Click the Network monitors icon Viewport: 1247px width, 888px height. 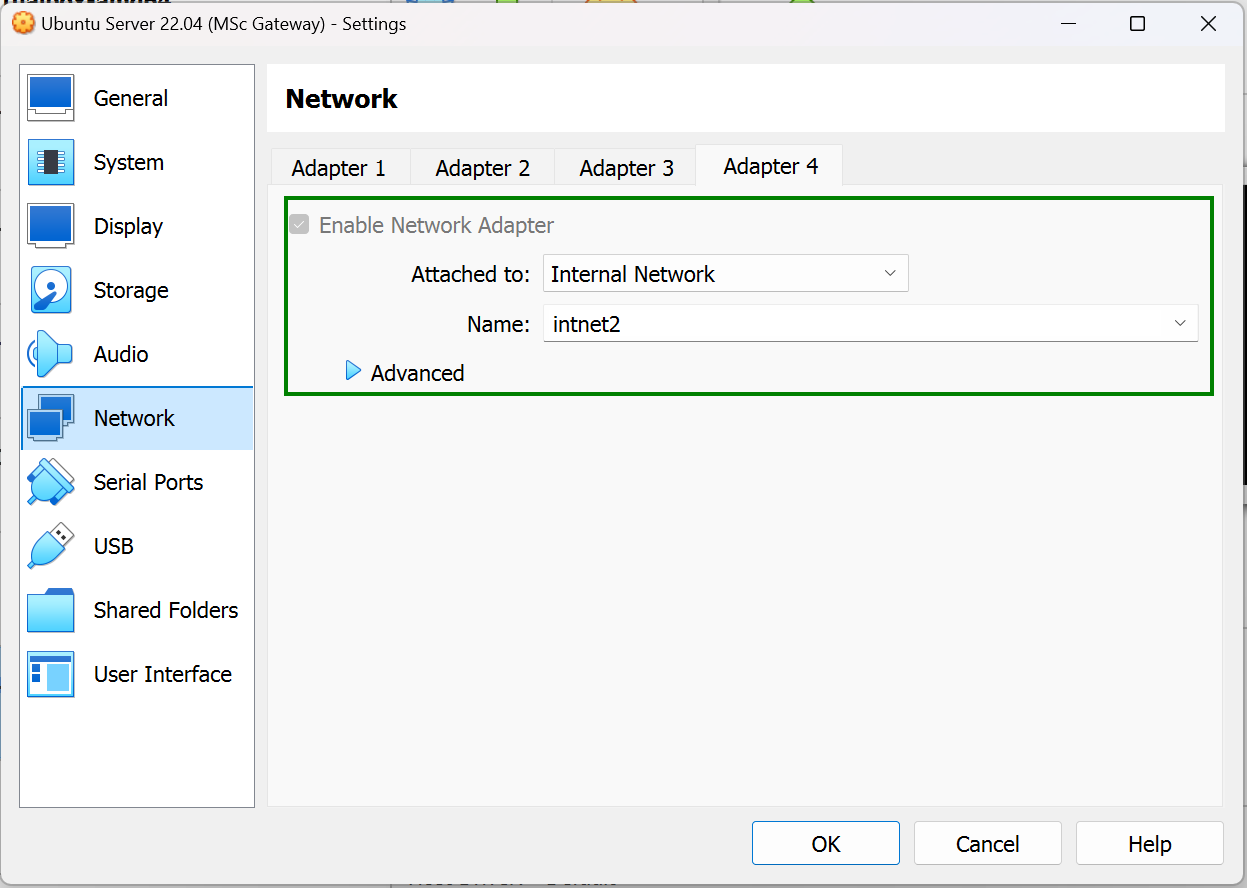[x=50, y=418]
